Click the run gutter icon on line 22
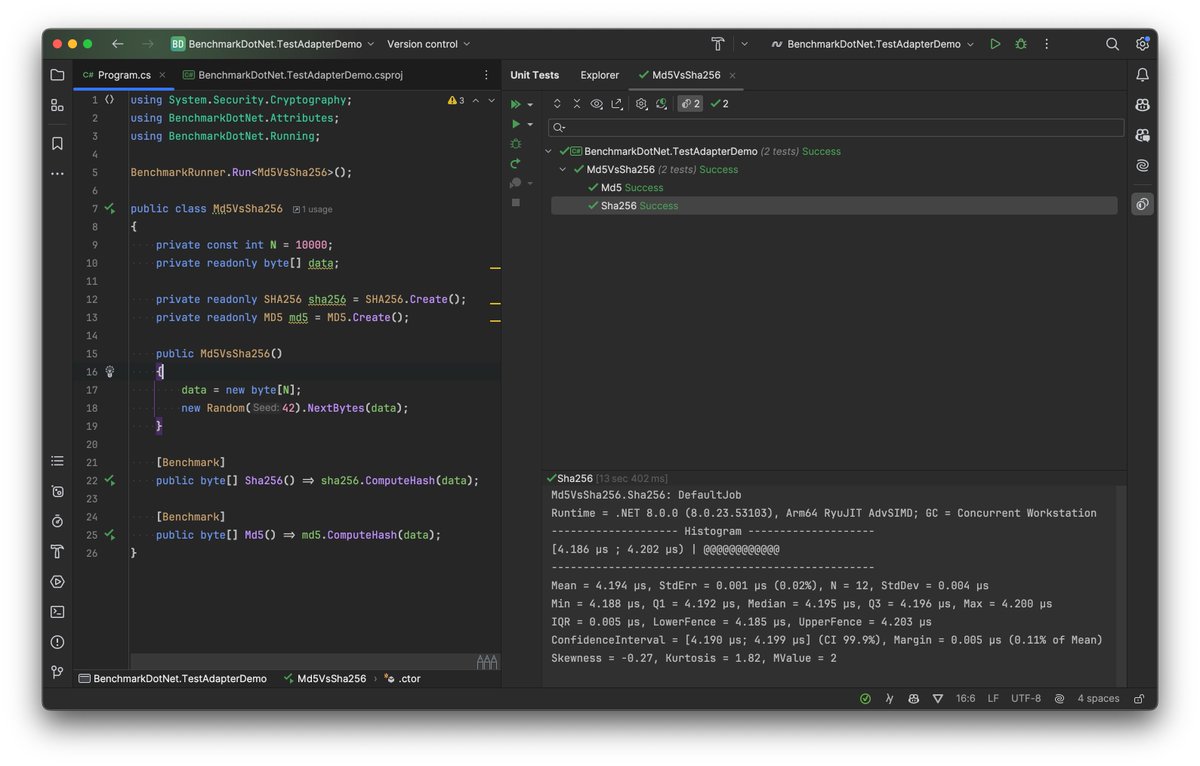1200x766 pixels. [x=109, y=481]
